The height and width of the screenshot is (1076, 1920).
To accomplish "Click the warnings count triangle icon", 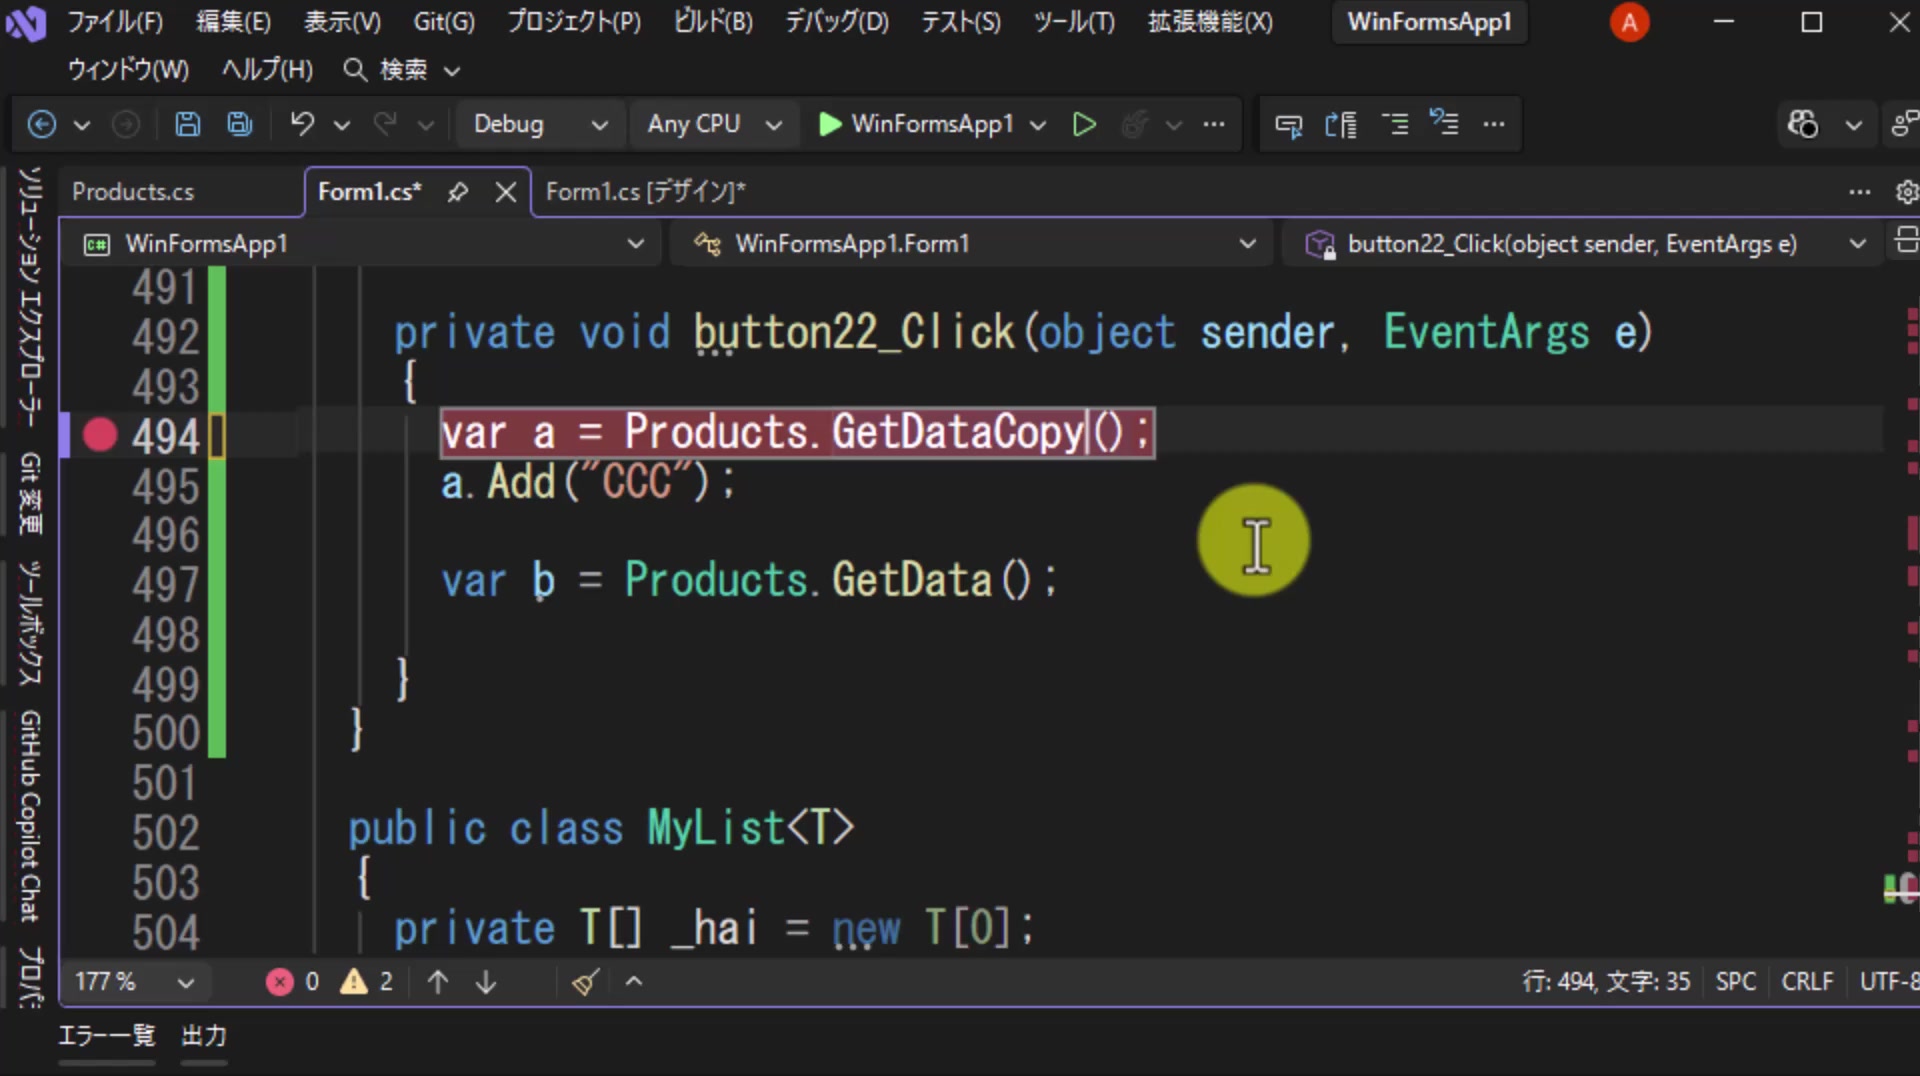I will [x=354, y=982].
